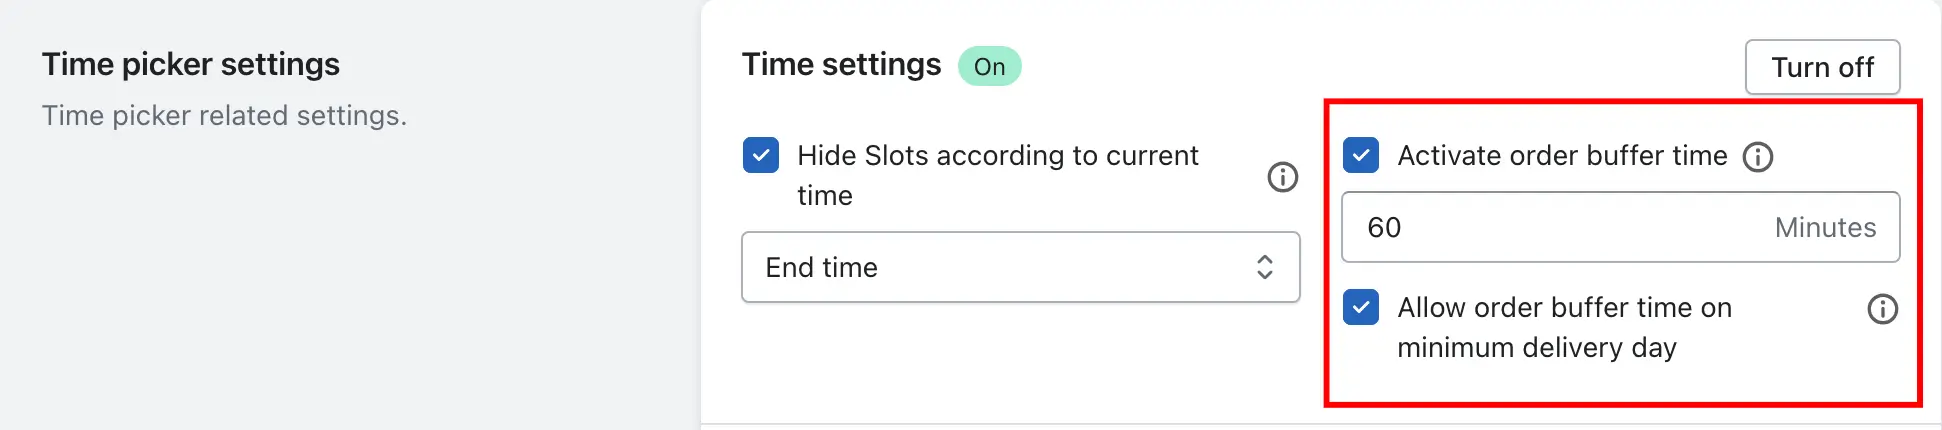1942x430 pixels.
Task: Click the Hide Slots according to current label
Action: point(997,155)
